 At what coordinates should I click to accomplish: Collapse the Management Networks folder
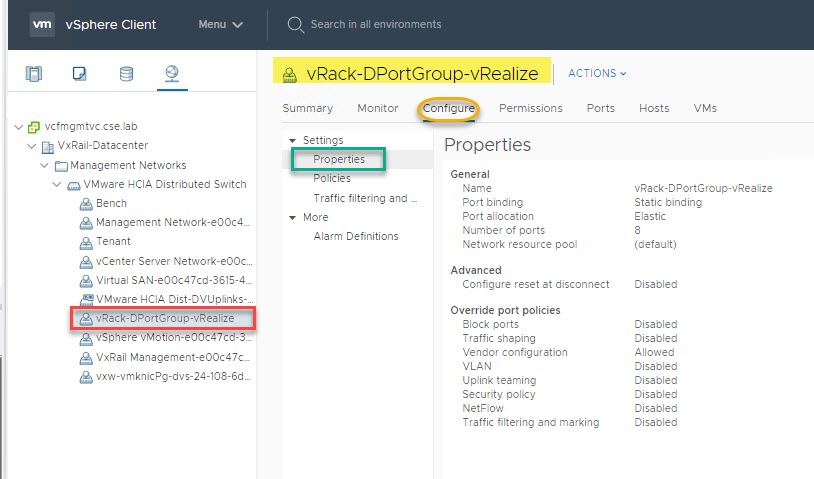click(44, 165)
